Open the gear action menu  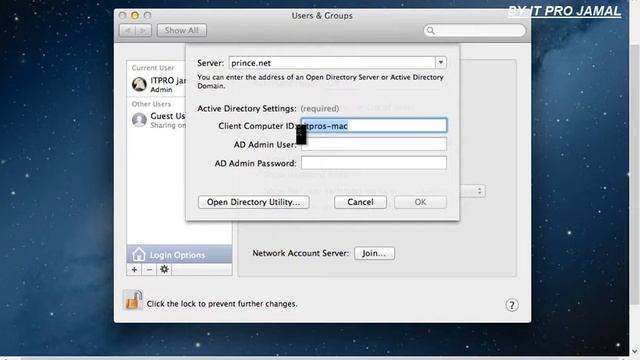tap(164, 269)
